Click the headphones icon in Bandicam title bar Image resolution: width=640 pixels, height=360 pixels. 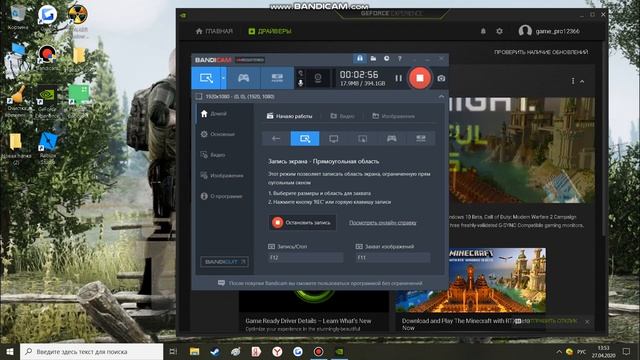pos(360,59)
